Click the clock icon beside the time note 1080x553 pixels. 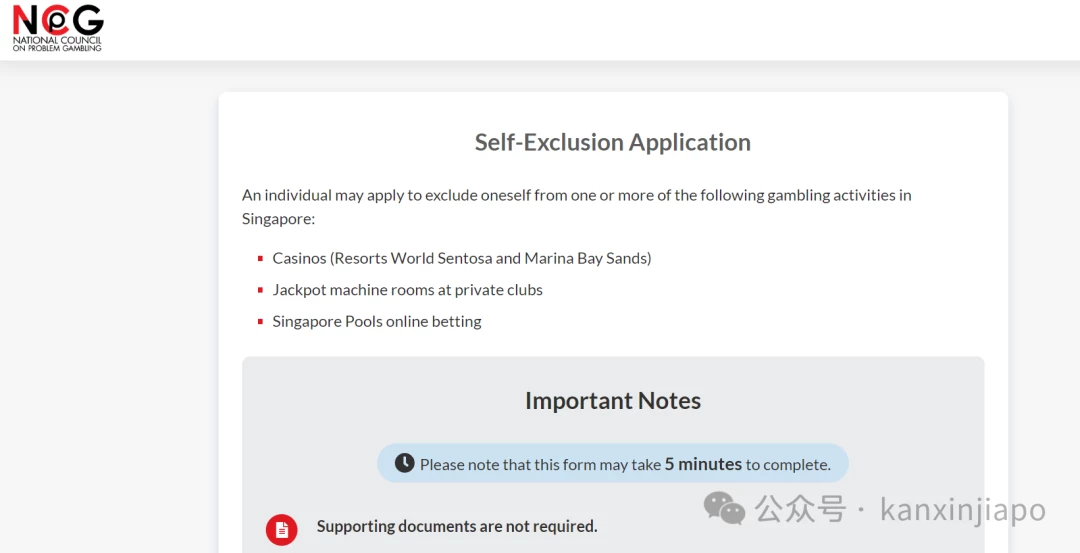click(404, 463)
